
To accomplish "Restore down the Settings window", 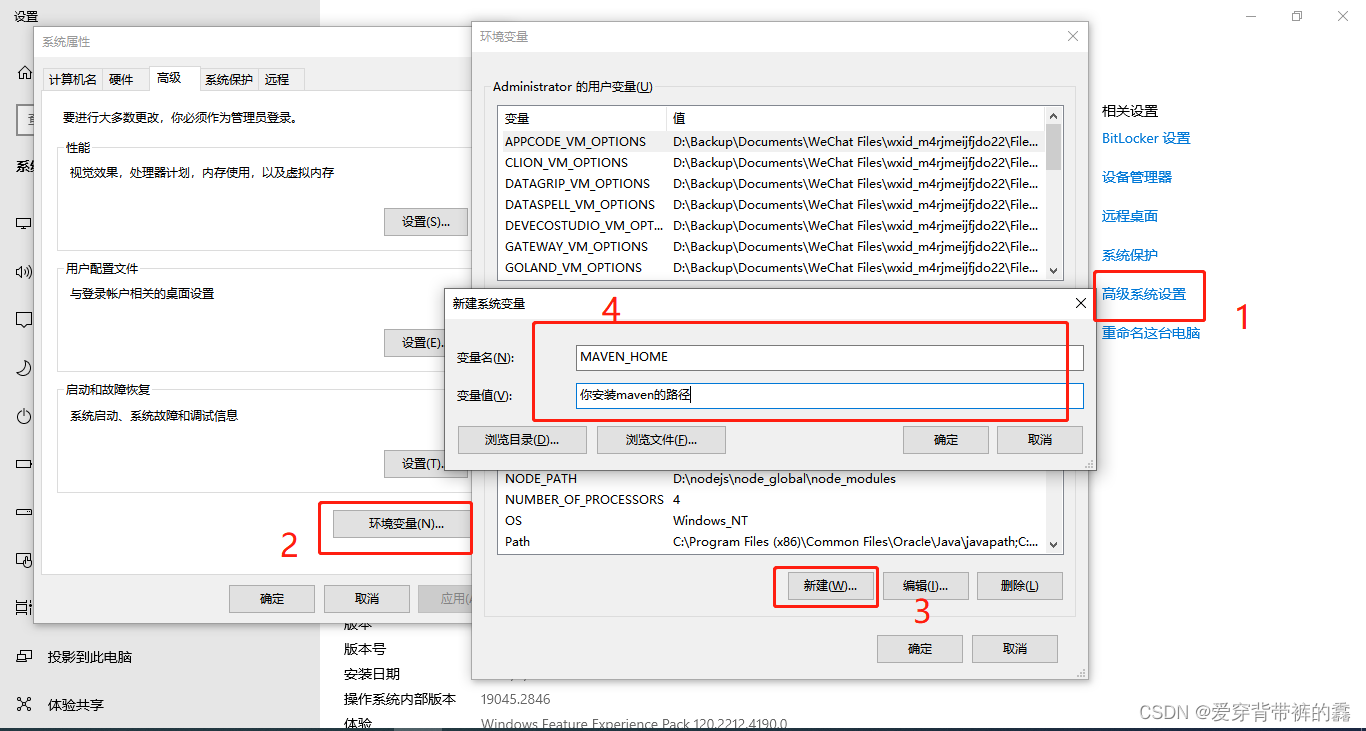I will pyautogui.click(x=1297, y=16).
